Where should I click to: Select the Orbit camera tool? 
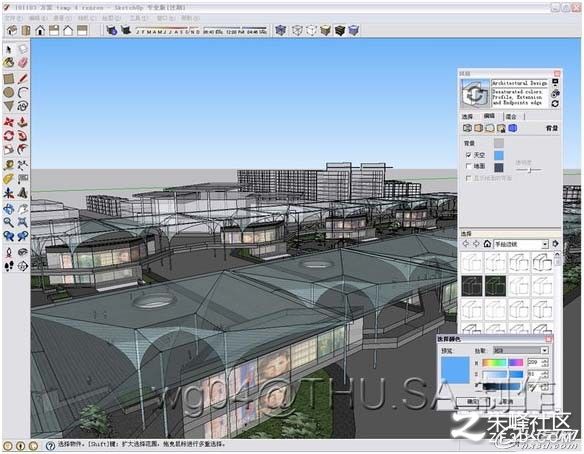9,209
